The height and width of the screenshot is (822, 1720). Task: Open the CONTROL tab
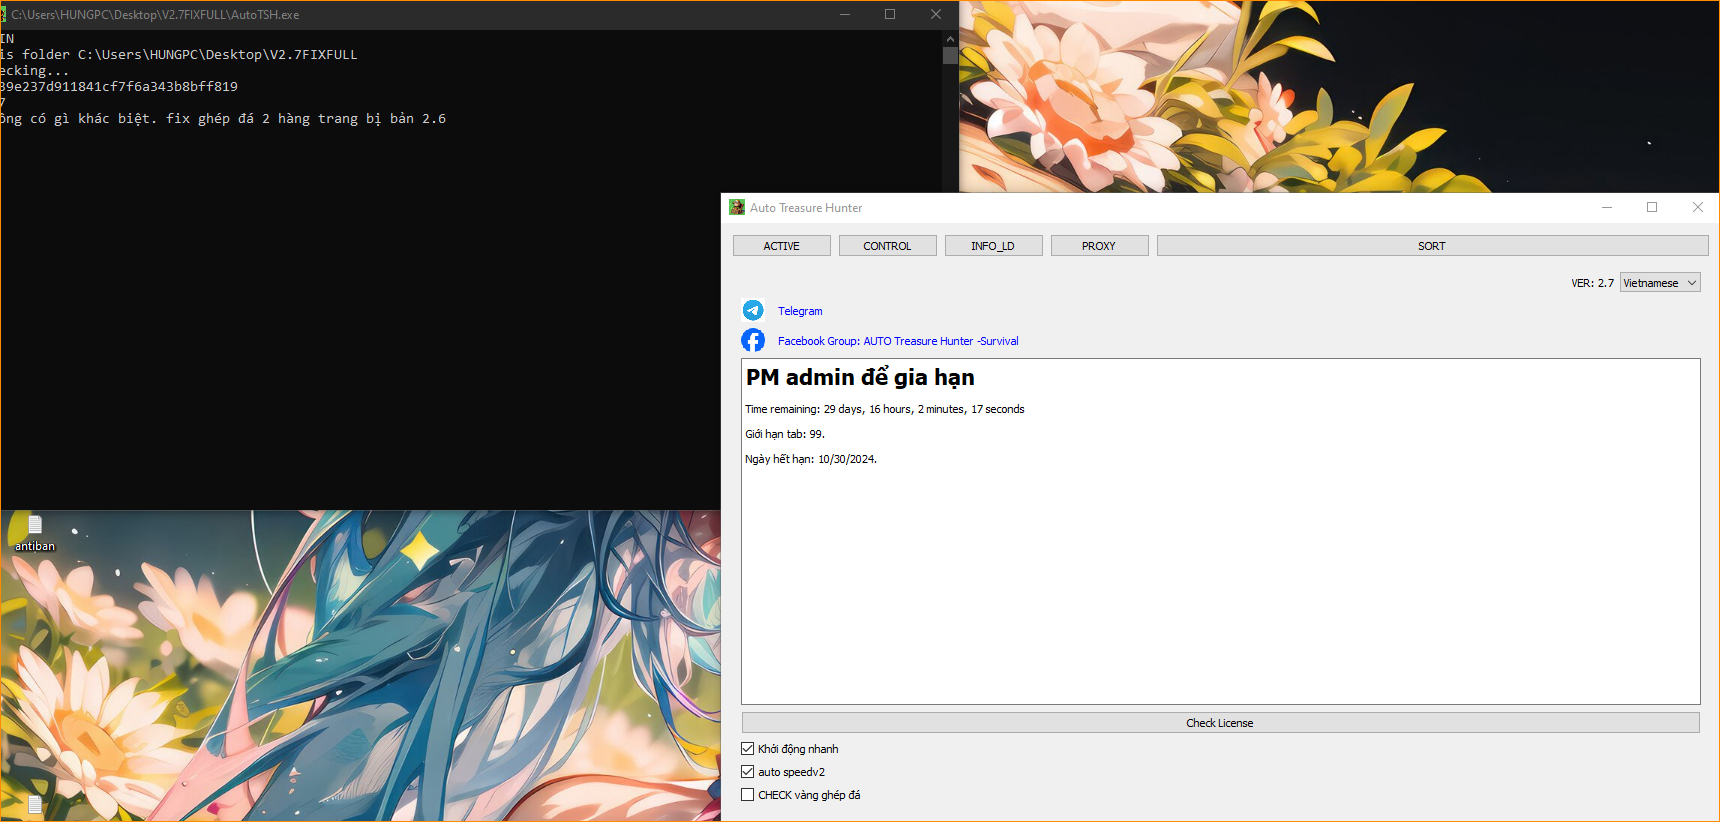887,246
